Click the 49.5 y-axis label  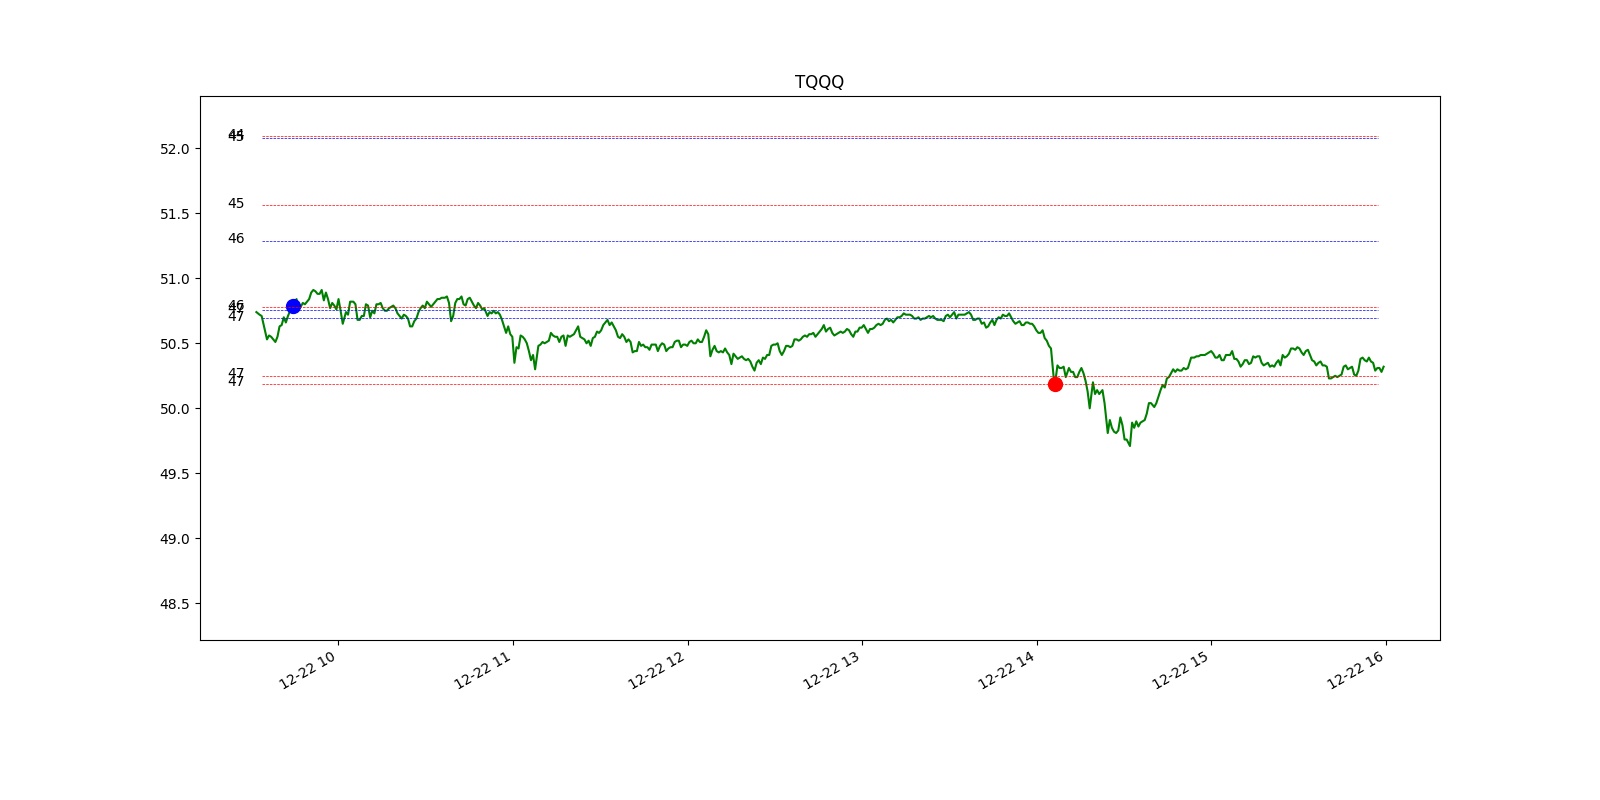[x=174, y=474]
